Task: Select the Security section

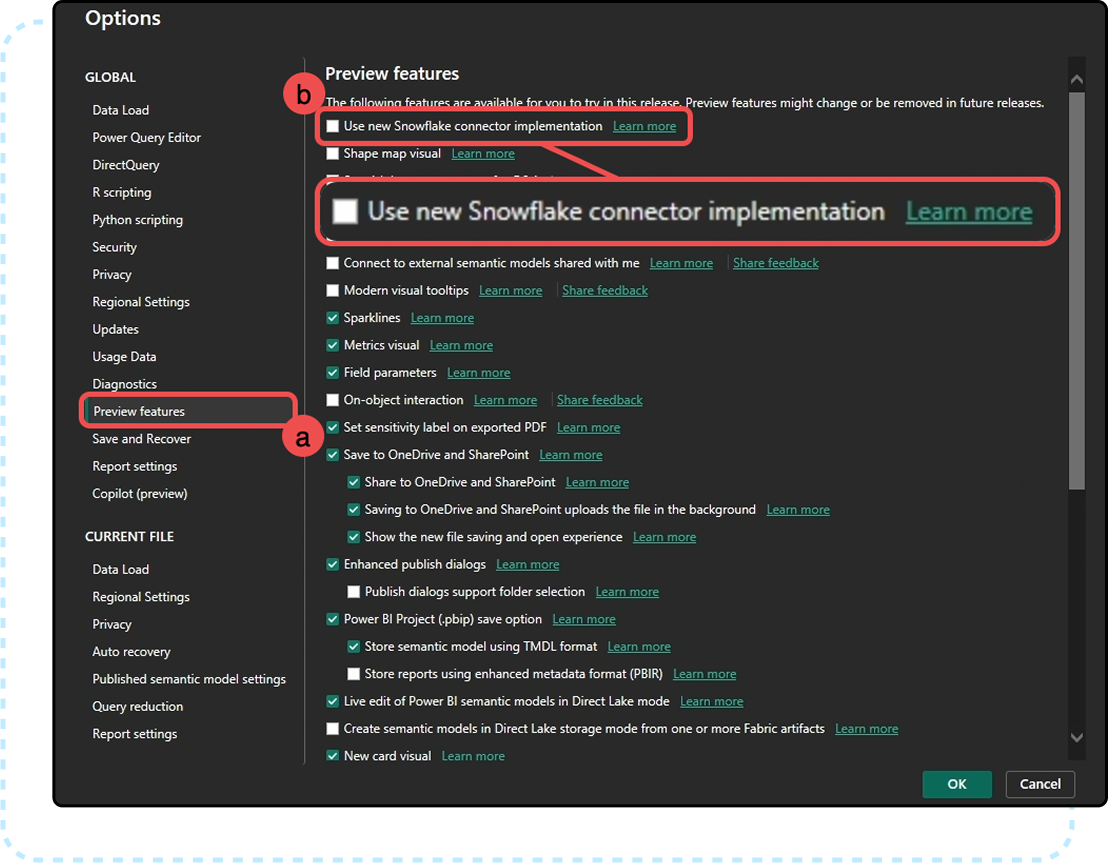Action: pyautogui.click(x=114, y=247)
